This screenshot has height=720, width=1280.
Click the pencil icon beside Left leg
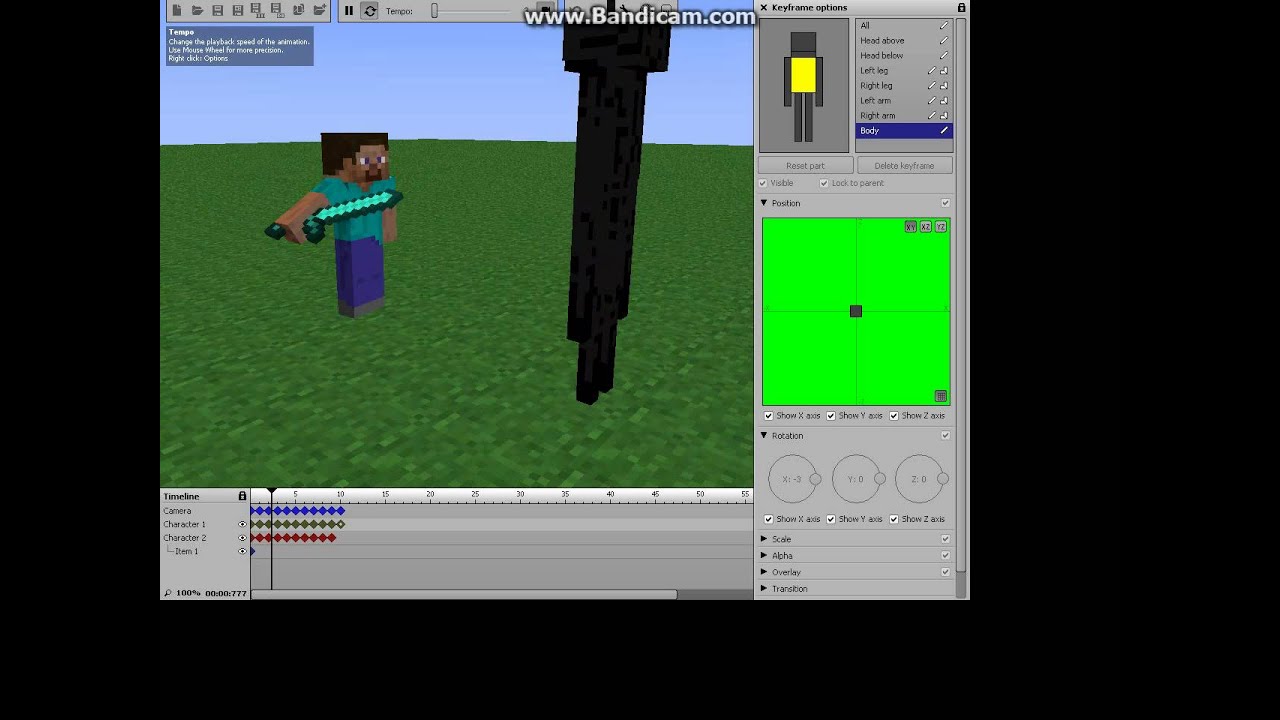(932, 70)
